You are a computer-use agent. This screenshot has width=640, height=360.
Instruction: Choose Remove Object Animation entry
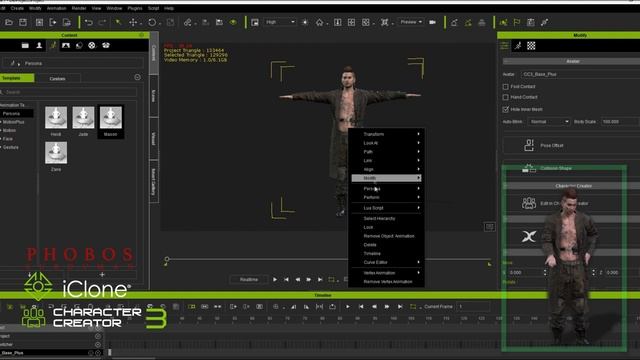pyautogui.click(x=389, y=236)
